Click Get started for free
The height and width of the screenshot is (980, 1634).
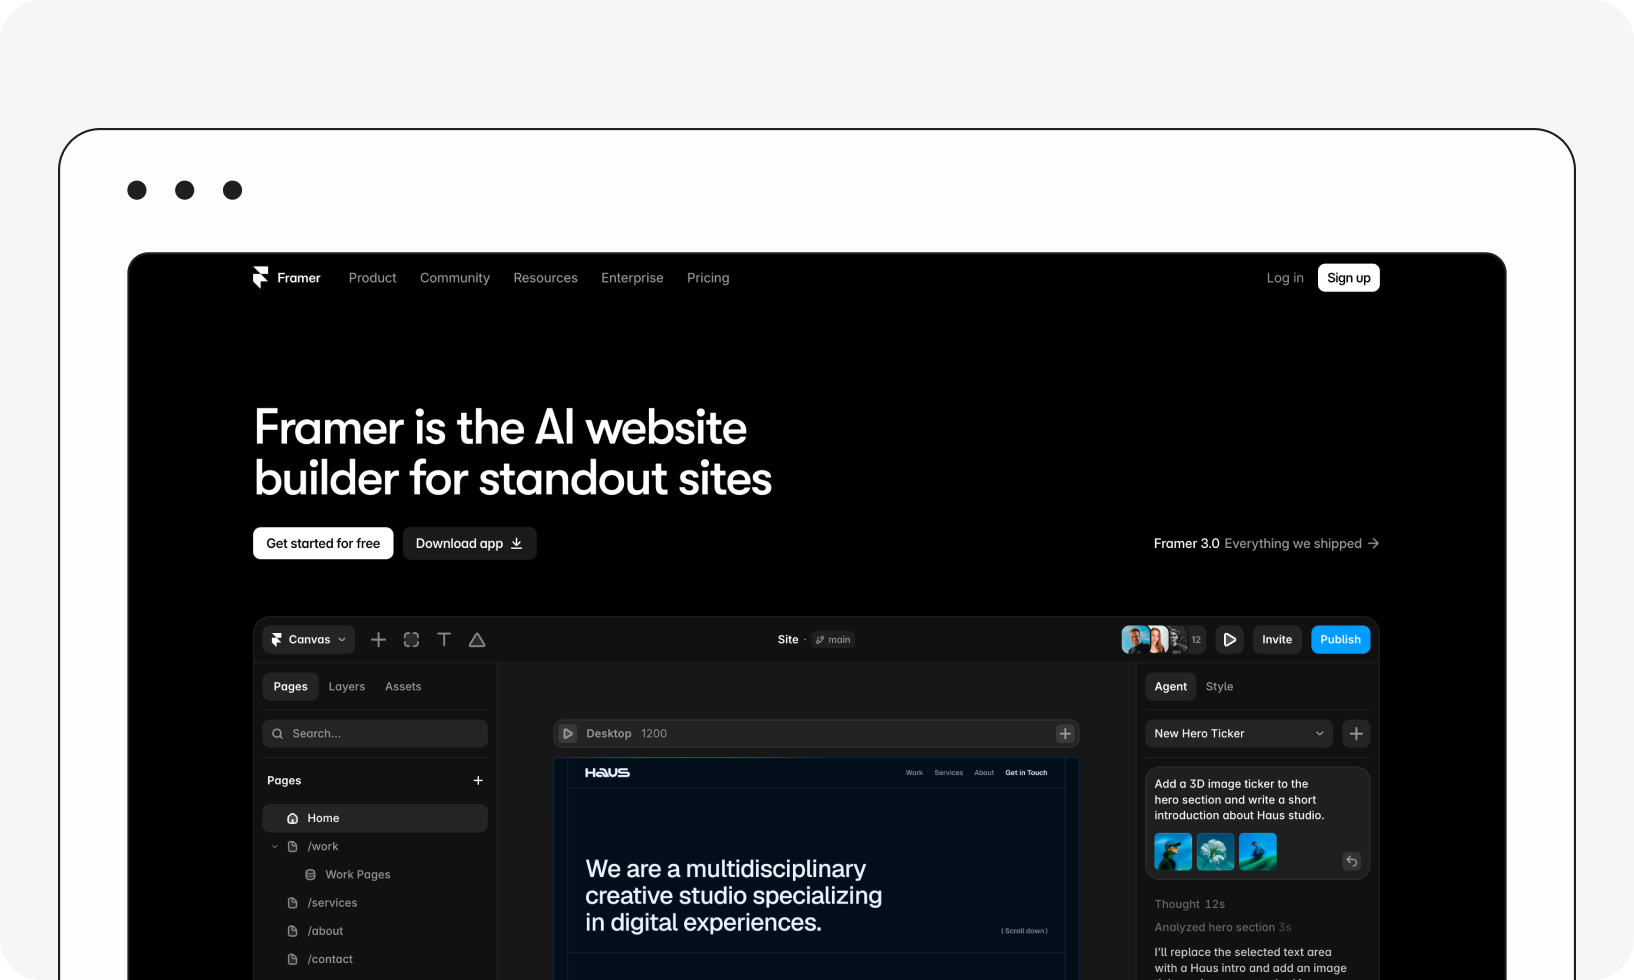[x=323, y=543]
